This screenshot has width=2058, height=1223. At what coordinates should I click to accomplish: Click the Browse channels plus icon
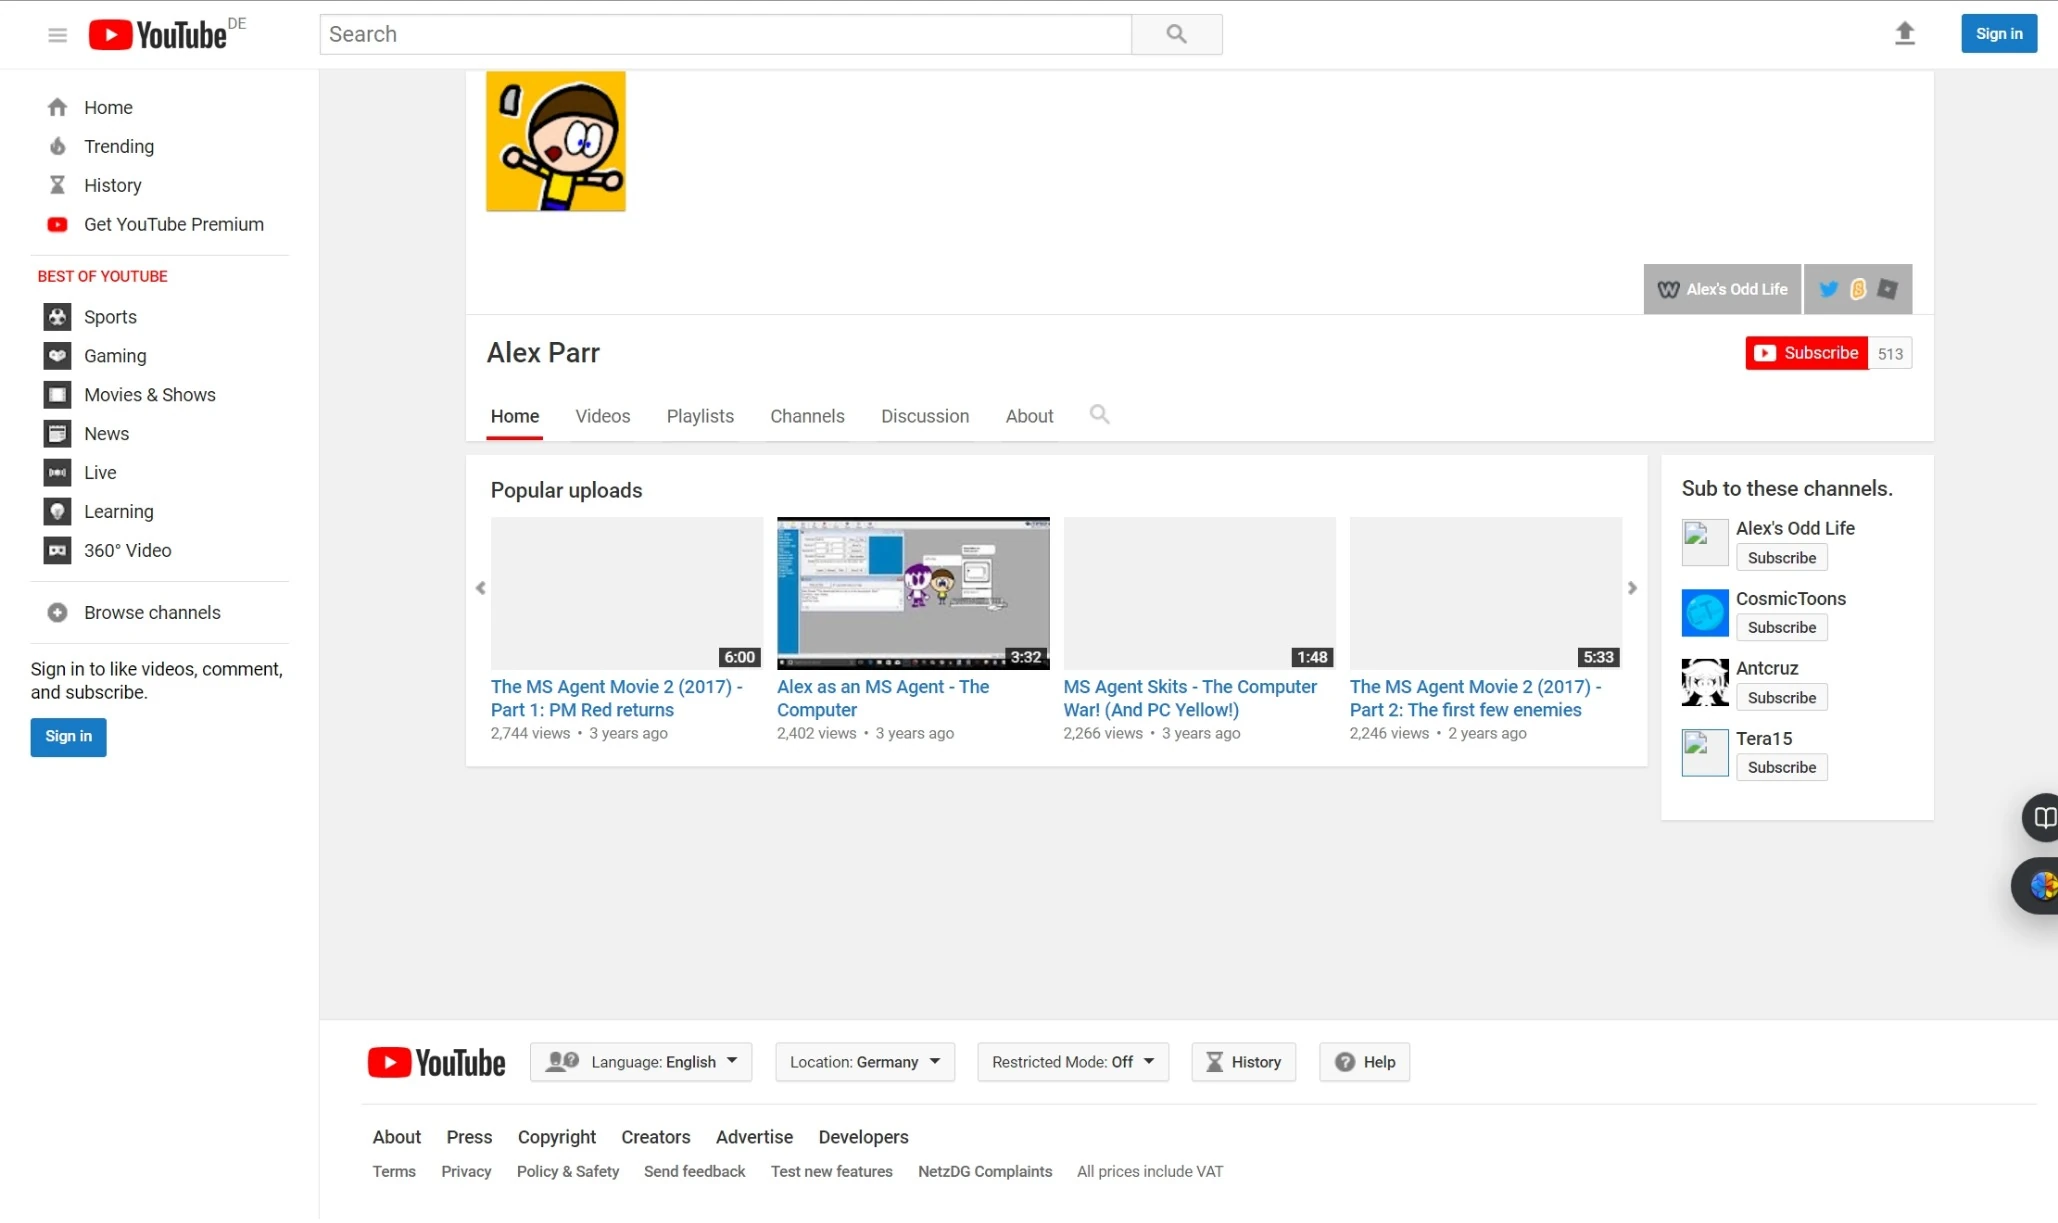tap(58, 613)
